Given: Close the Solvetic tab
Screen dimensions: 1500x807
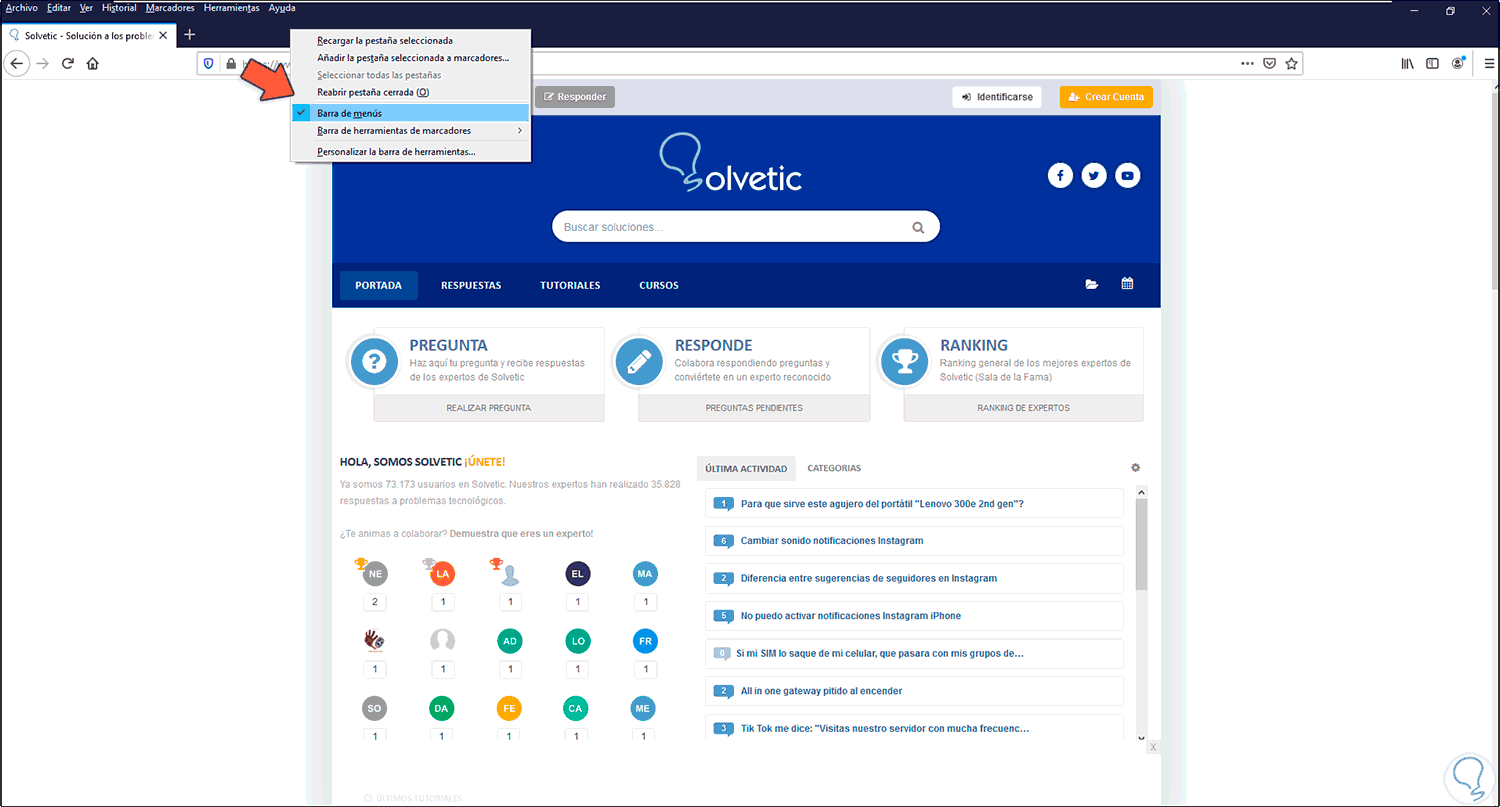Looking at the screenshot, I should [x=163, y=35].
